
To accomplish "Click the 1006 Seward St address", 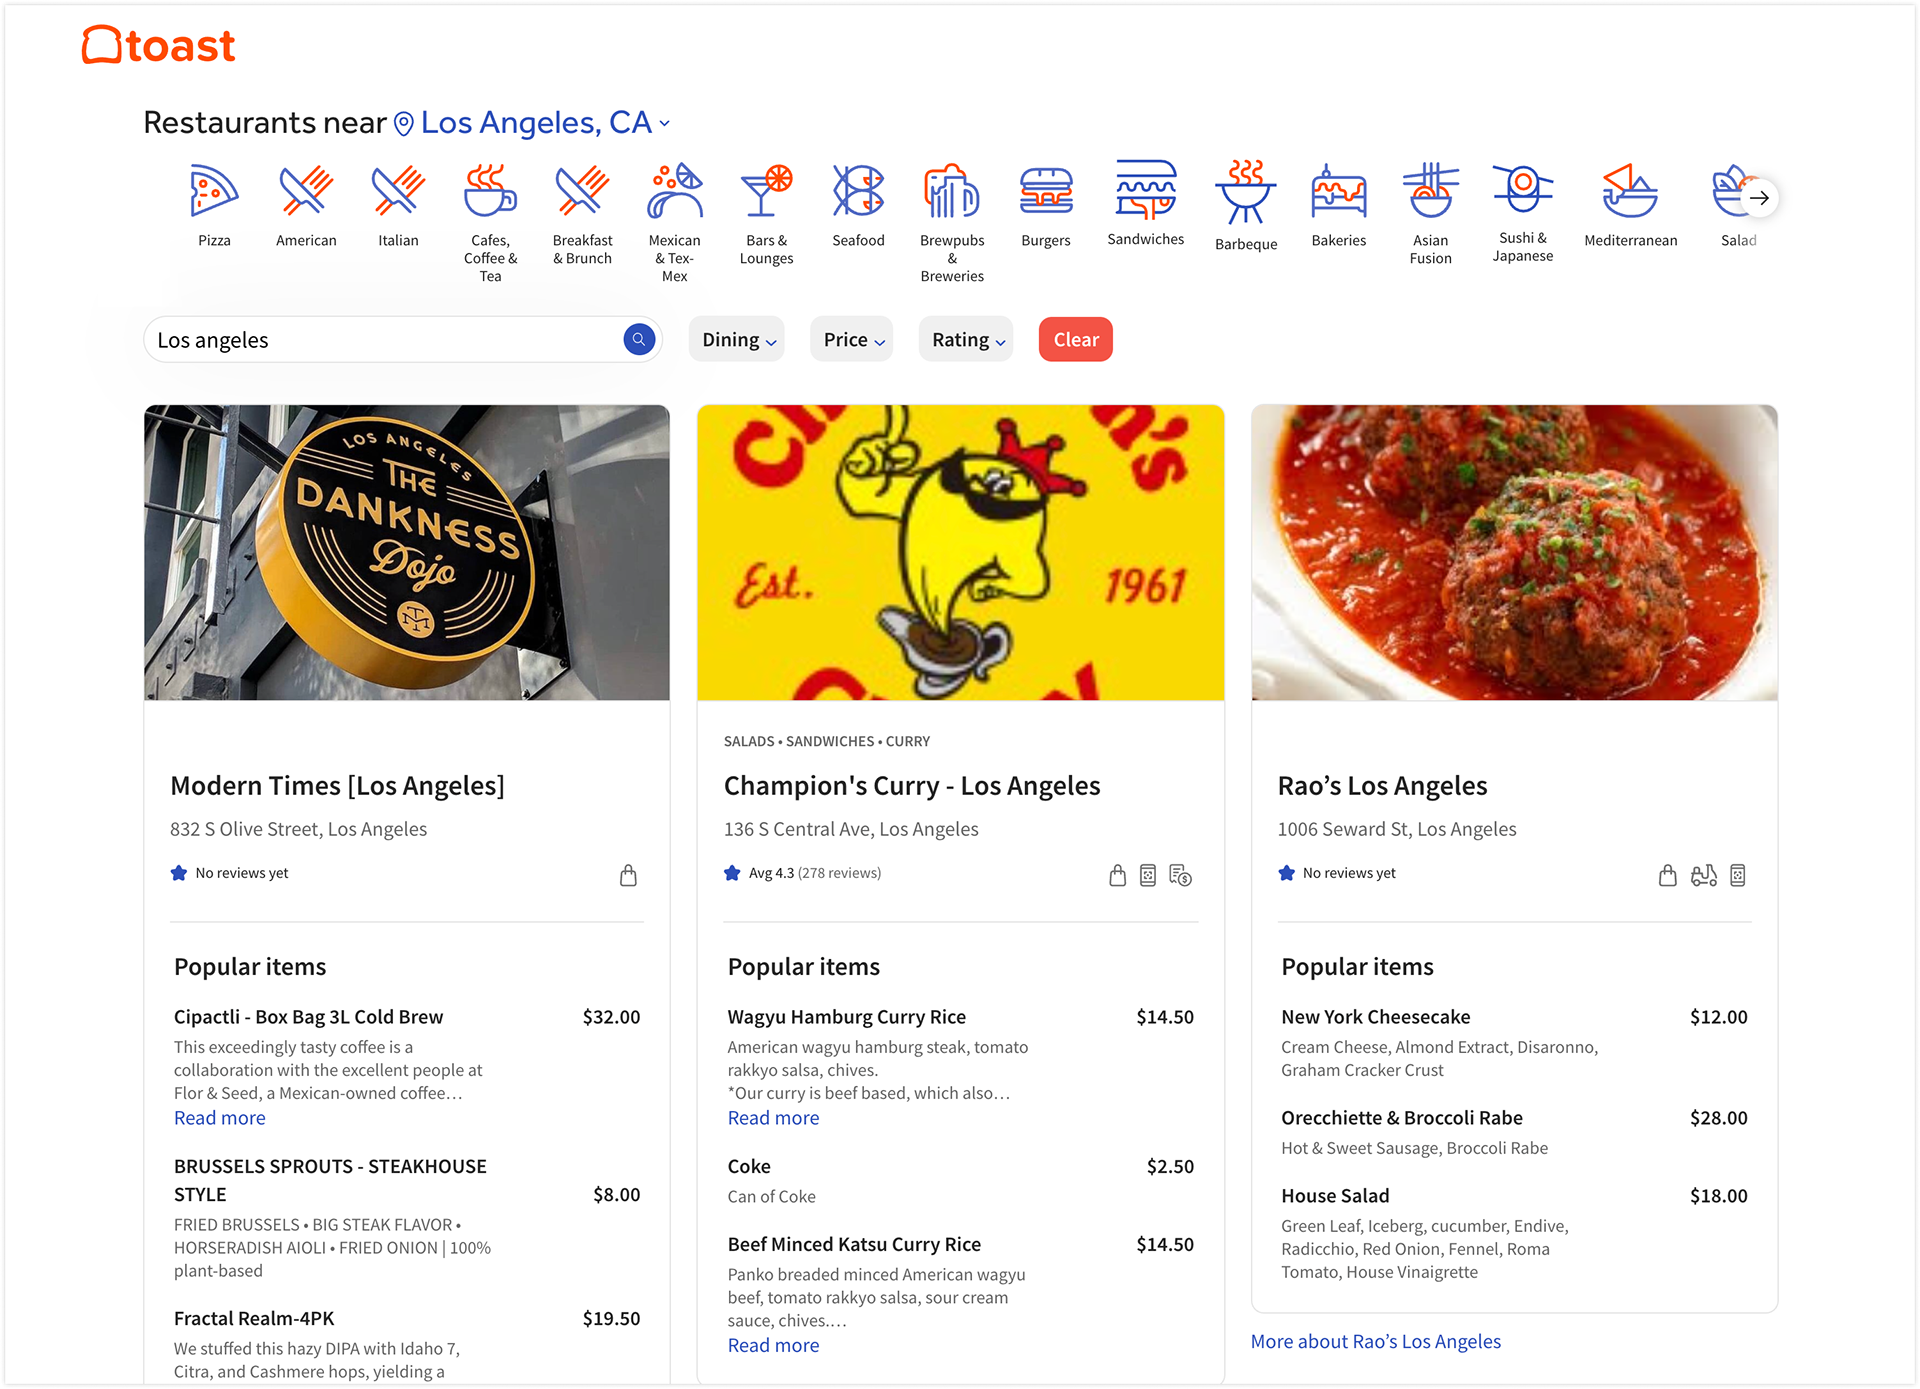I will (1397, 829).
